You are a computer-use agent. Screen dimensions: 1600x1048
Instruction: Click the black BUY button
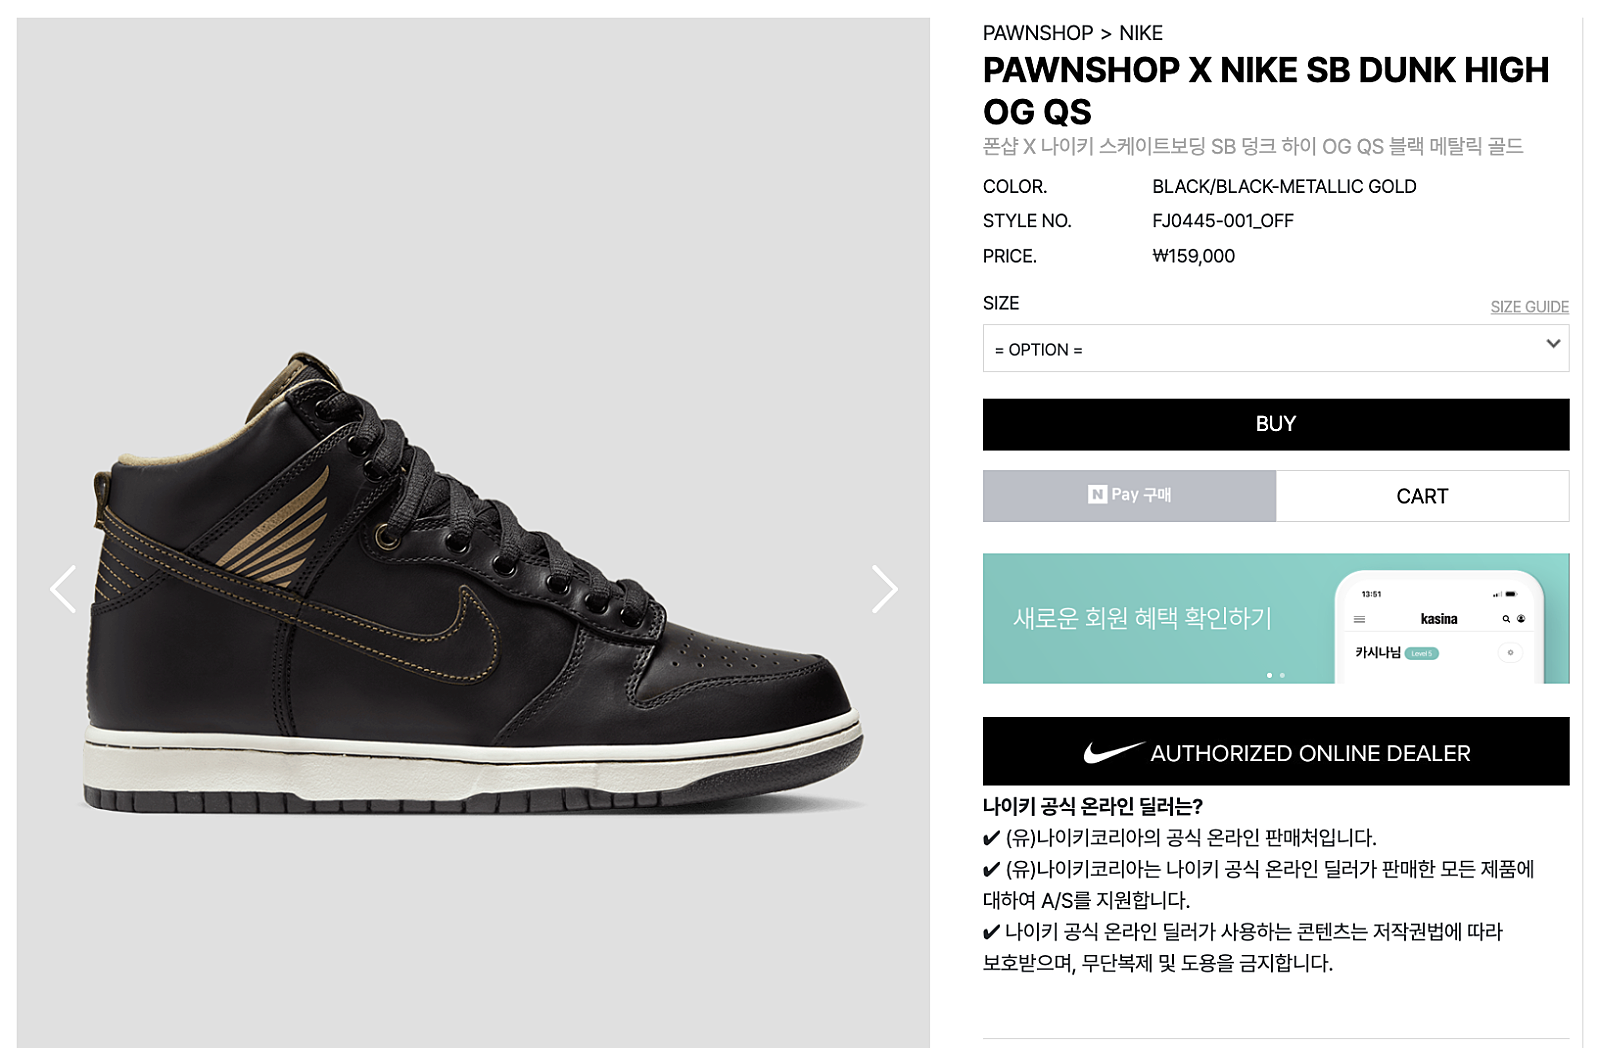point(1275,424)
